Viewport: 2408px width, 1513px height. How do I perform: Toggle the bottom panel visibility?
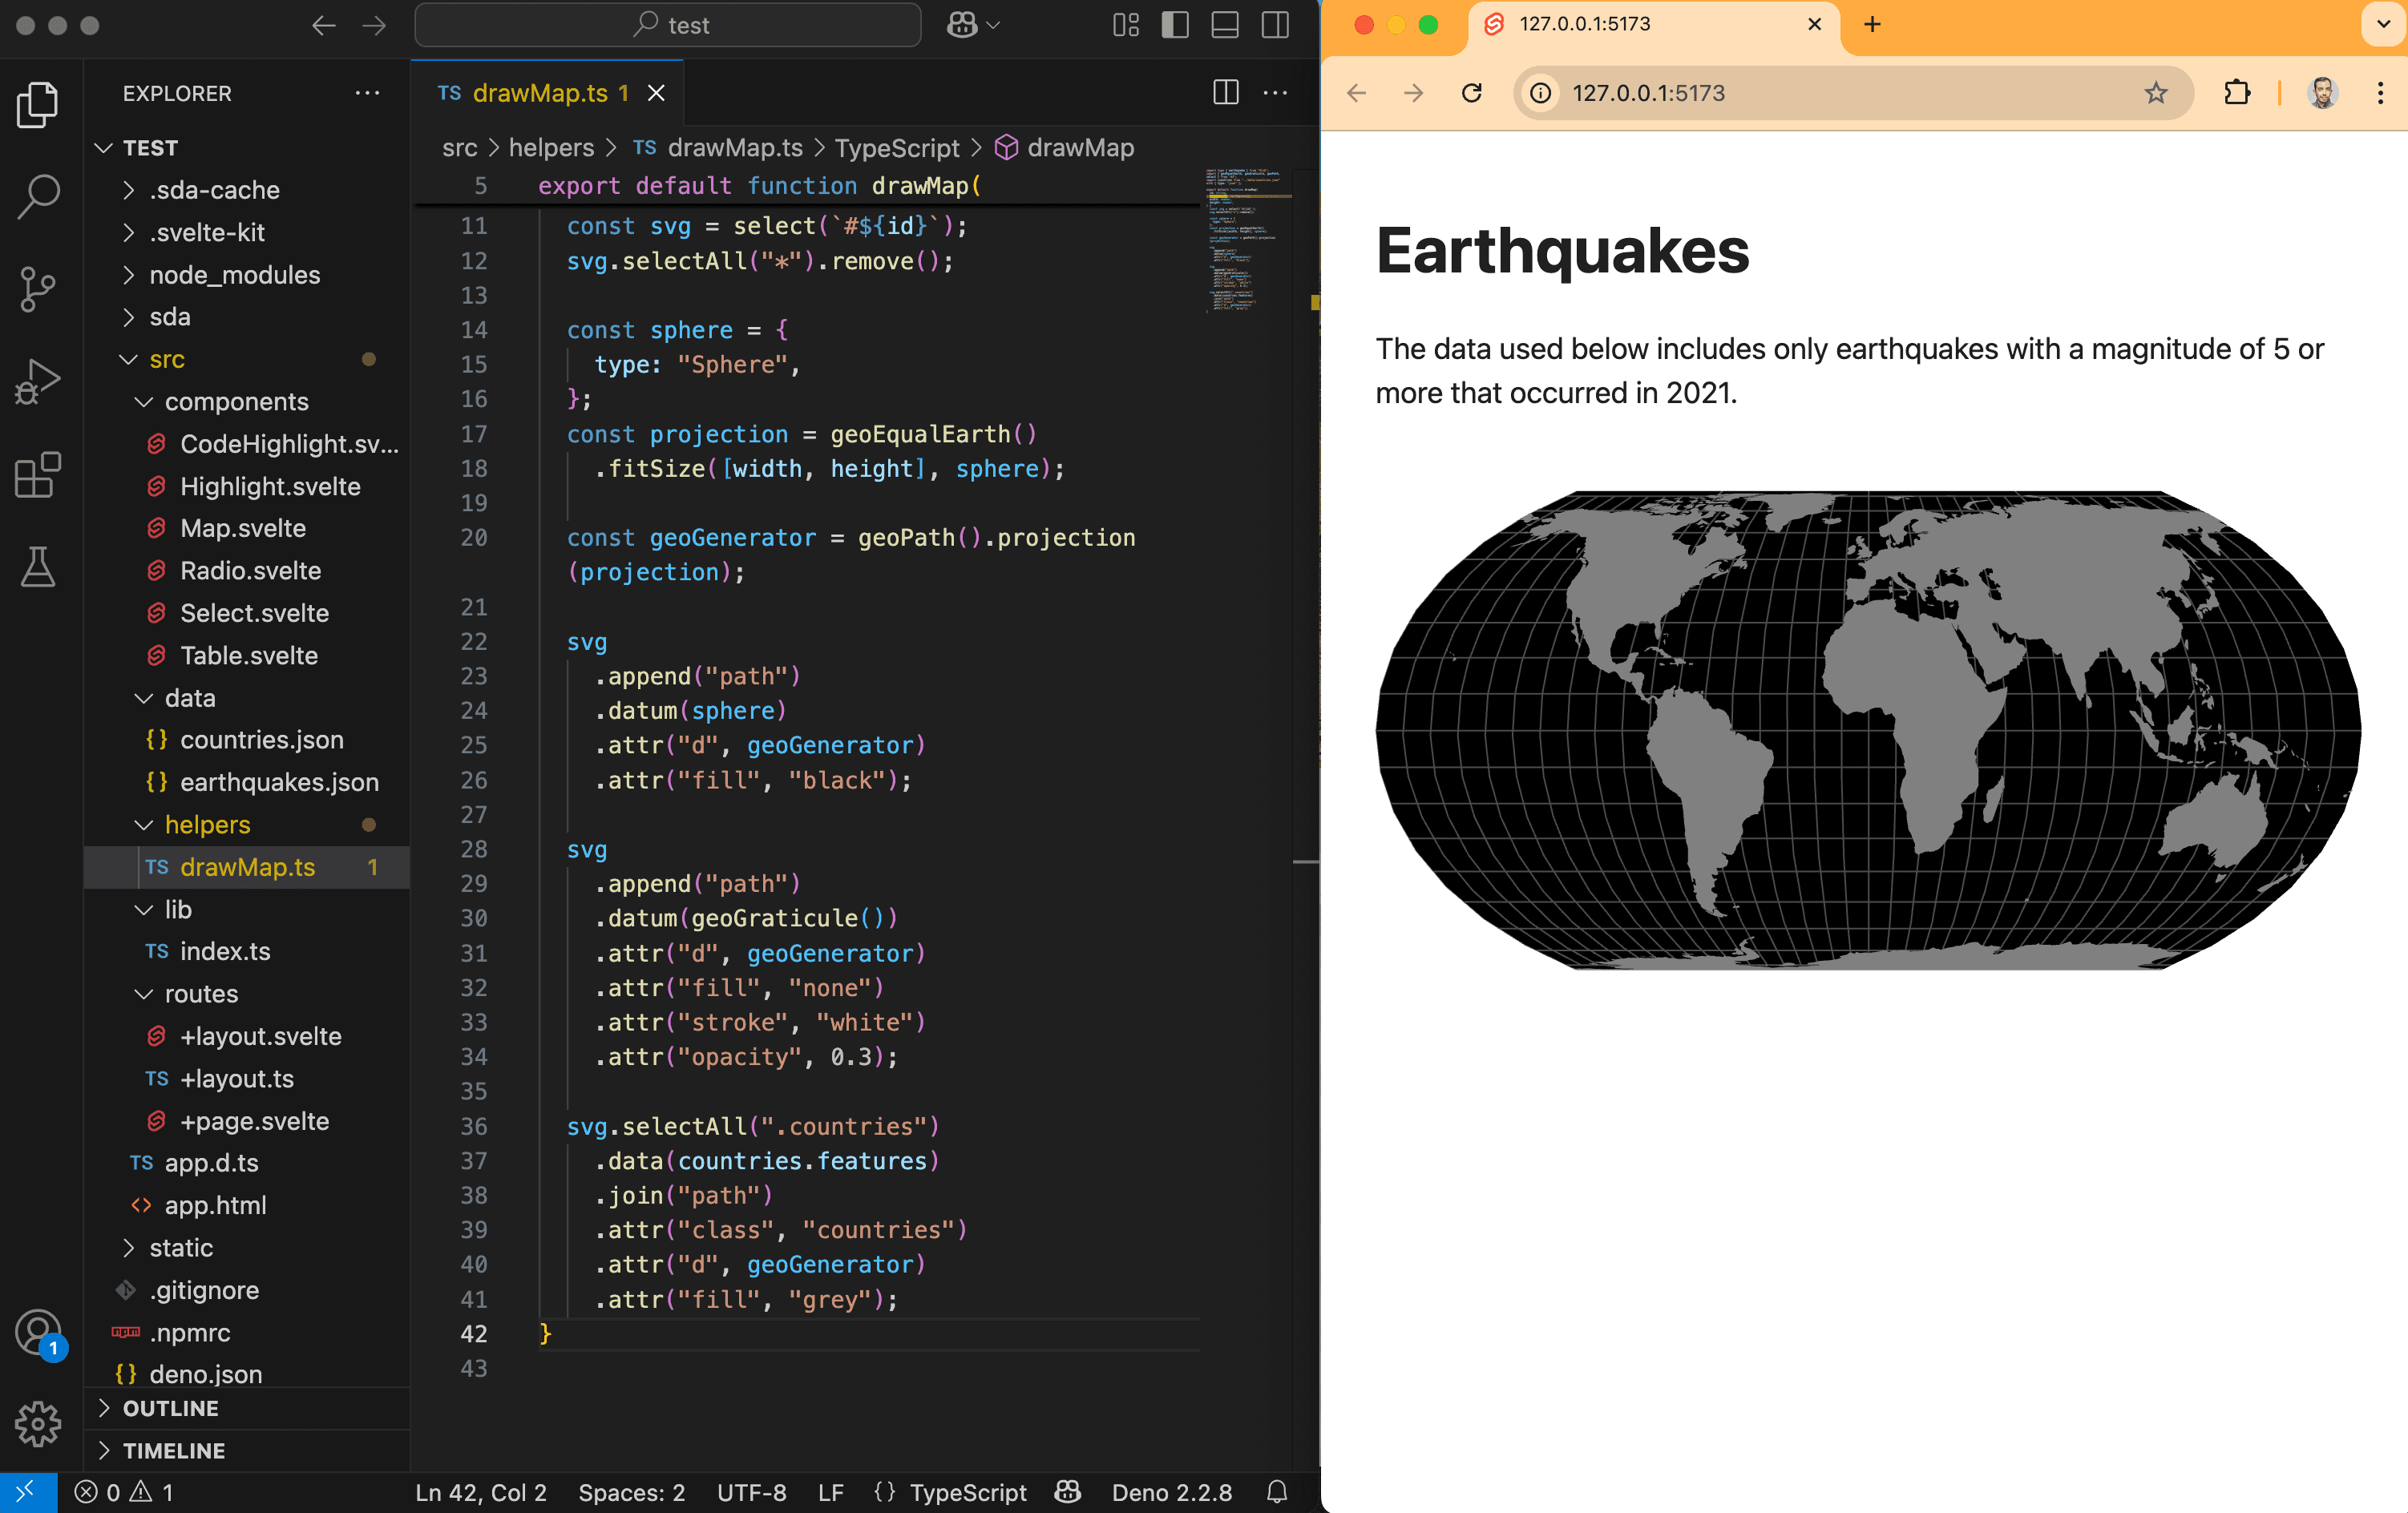click(x=1225, y=25)
